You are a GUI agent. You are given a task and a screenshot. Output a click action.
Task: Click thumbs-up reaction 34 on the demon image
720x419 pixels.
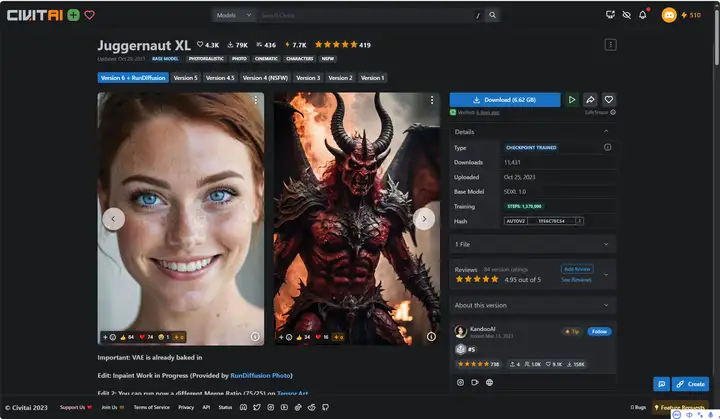coord(303,337)
